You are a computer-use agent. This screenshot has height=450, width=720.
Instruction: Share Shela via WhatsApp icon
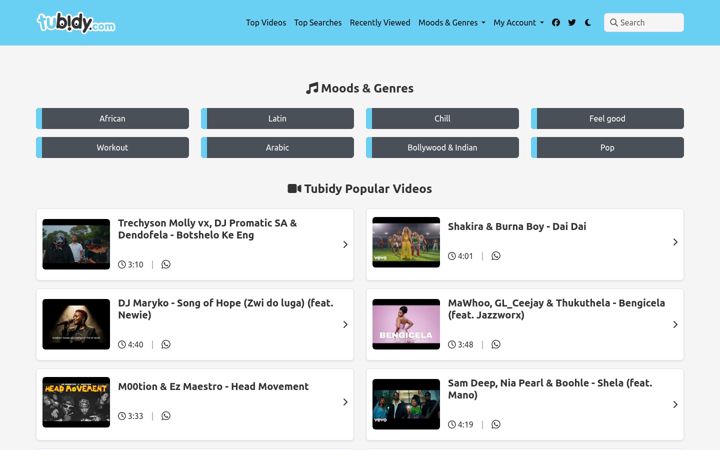pyautogui.click(x=496, y=424)
